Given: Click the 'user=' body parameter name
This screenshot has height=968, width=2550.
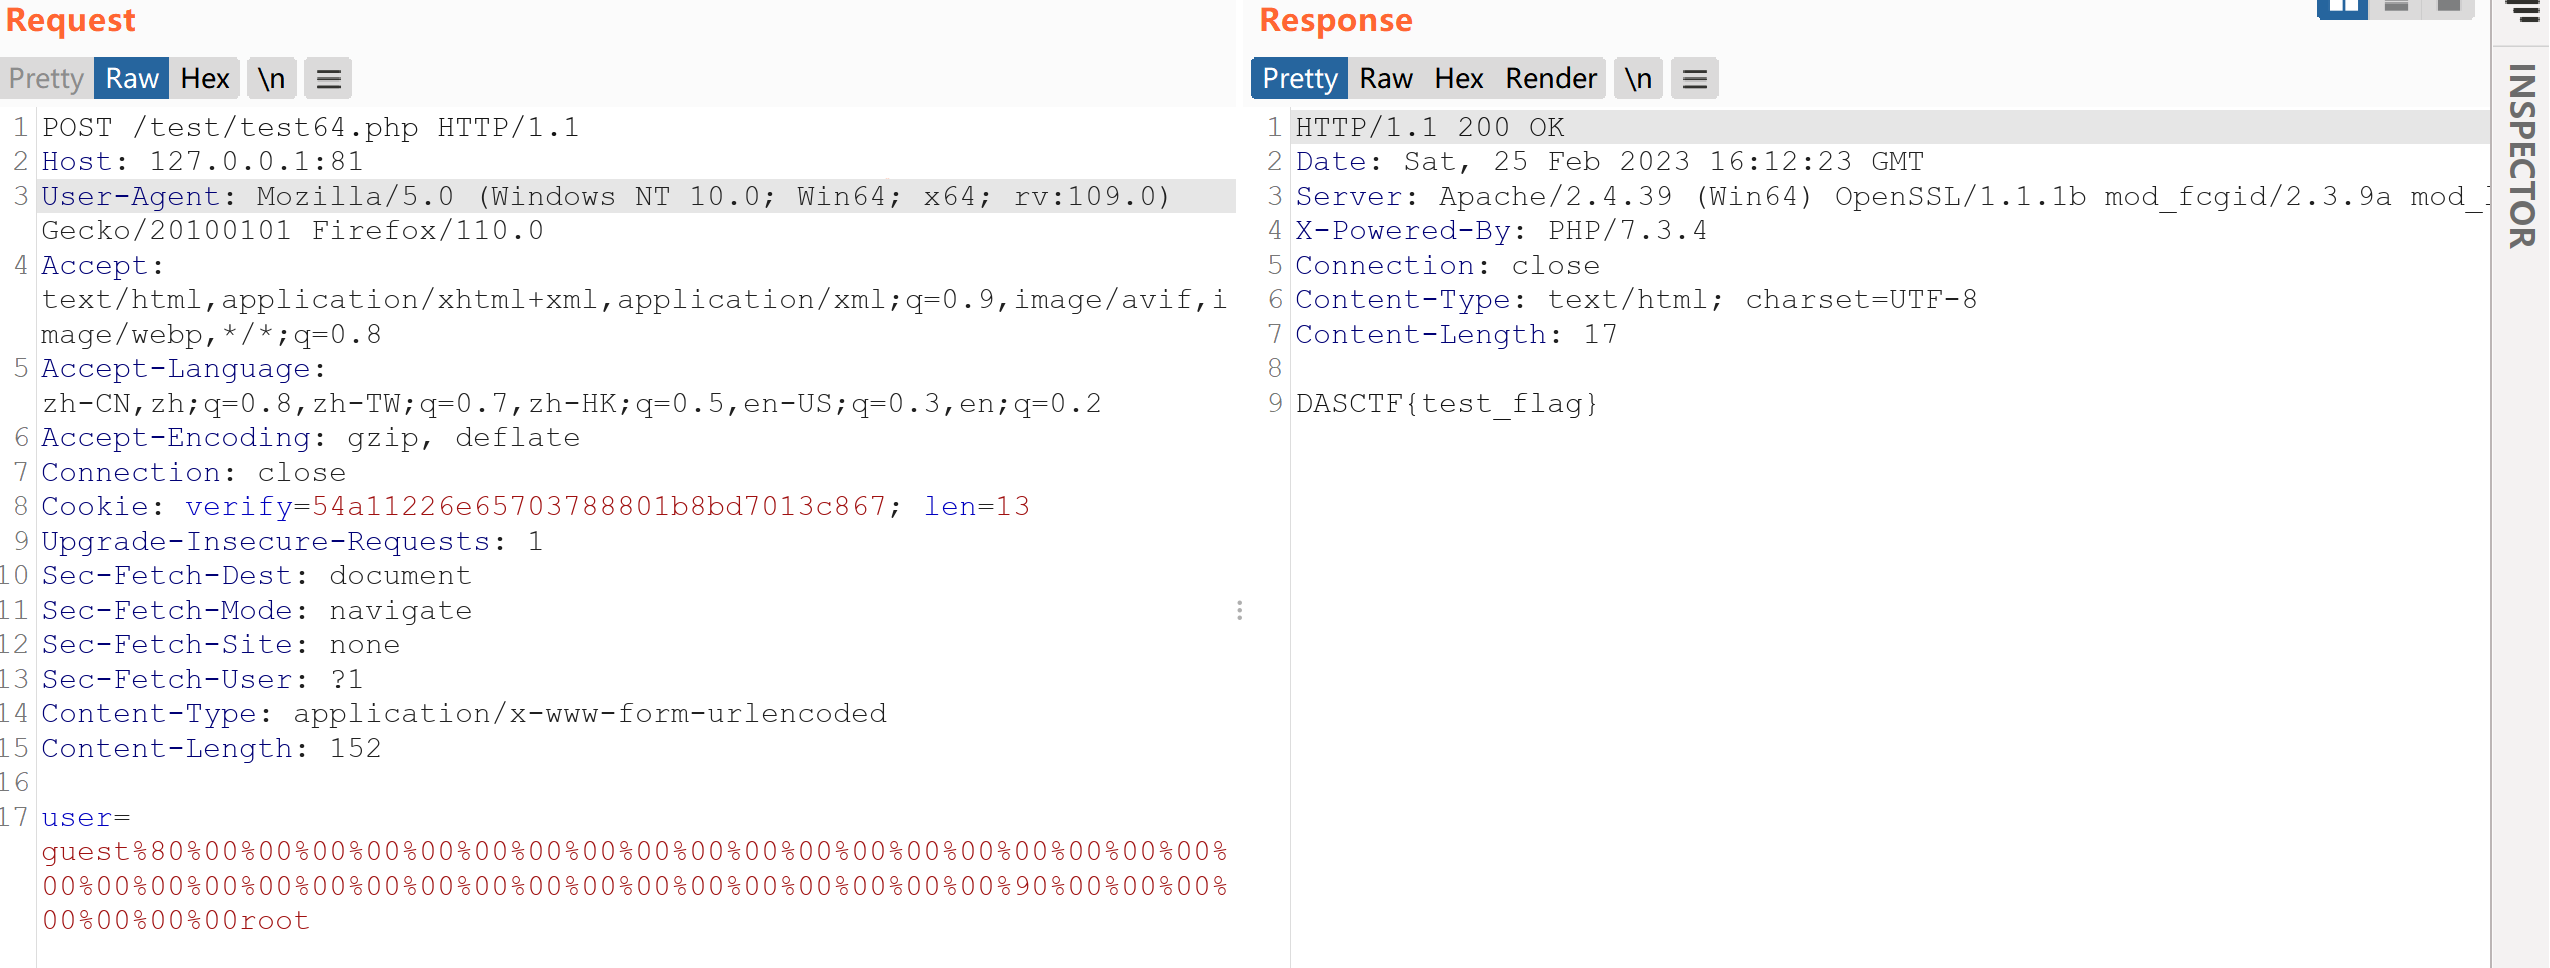Looking at the screenshot, I should tap(86, 818).
